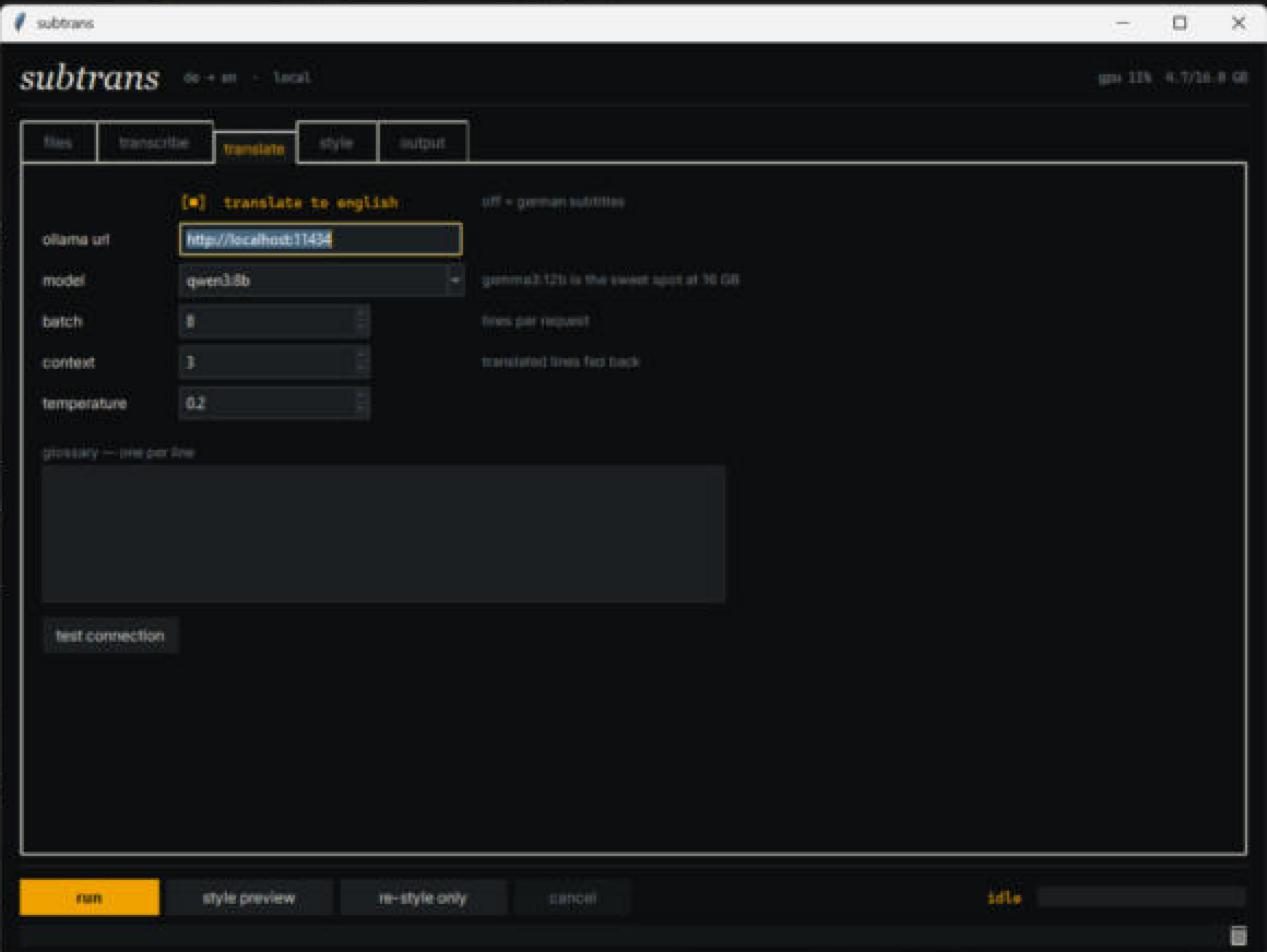Screen dimensions: 1267x952
Task: Show the output tab
Action: point(422,142)
